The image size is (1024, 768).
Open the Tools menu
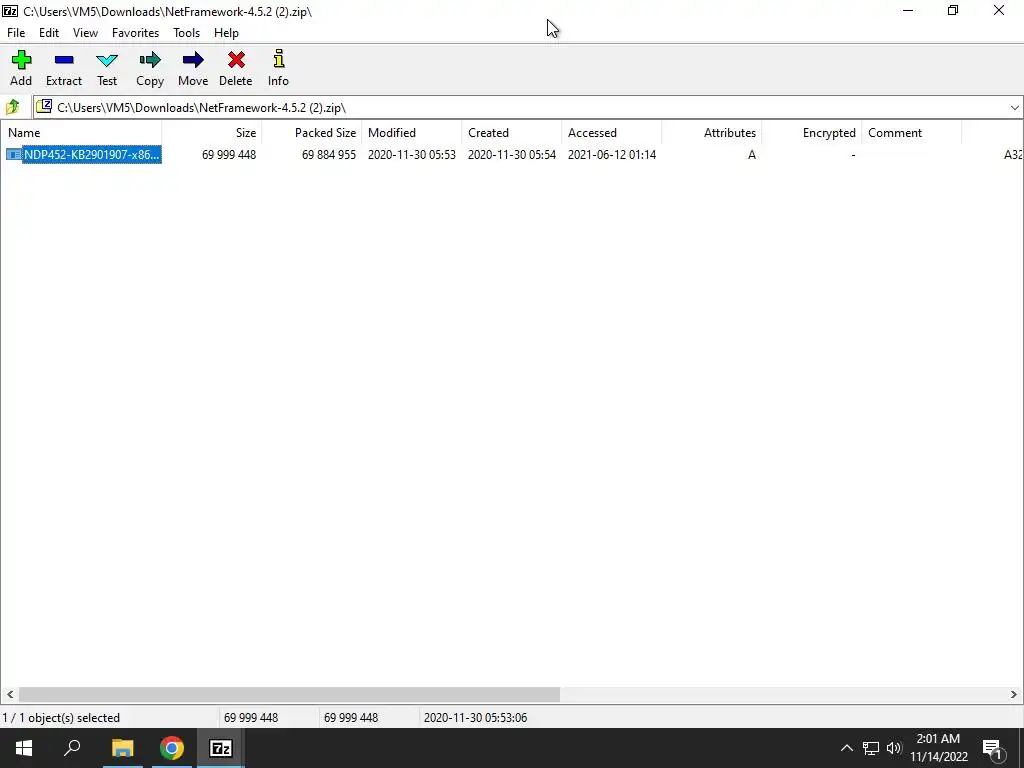(x=186, y=33)
